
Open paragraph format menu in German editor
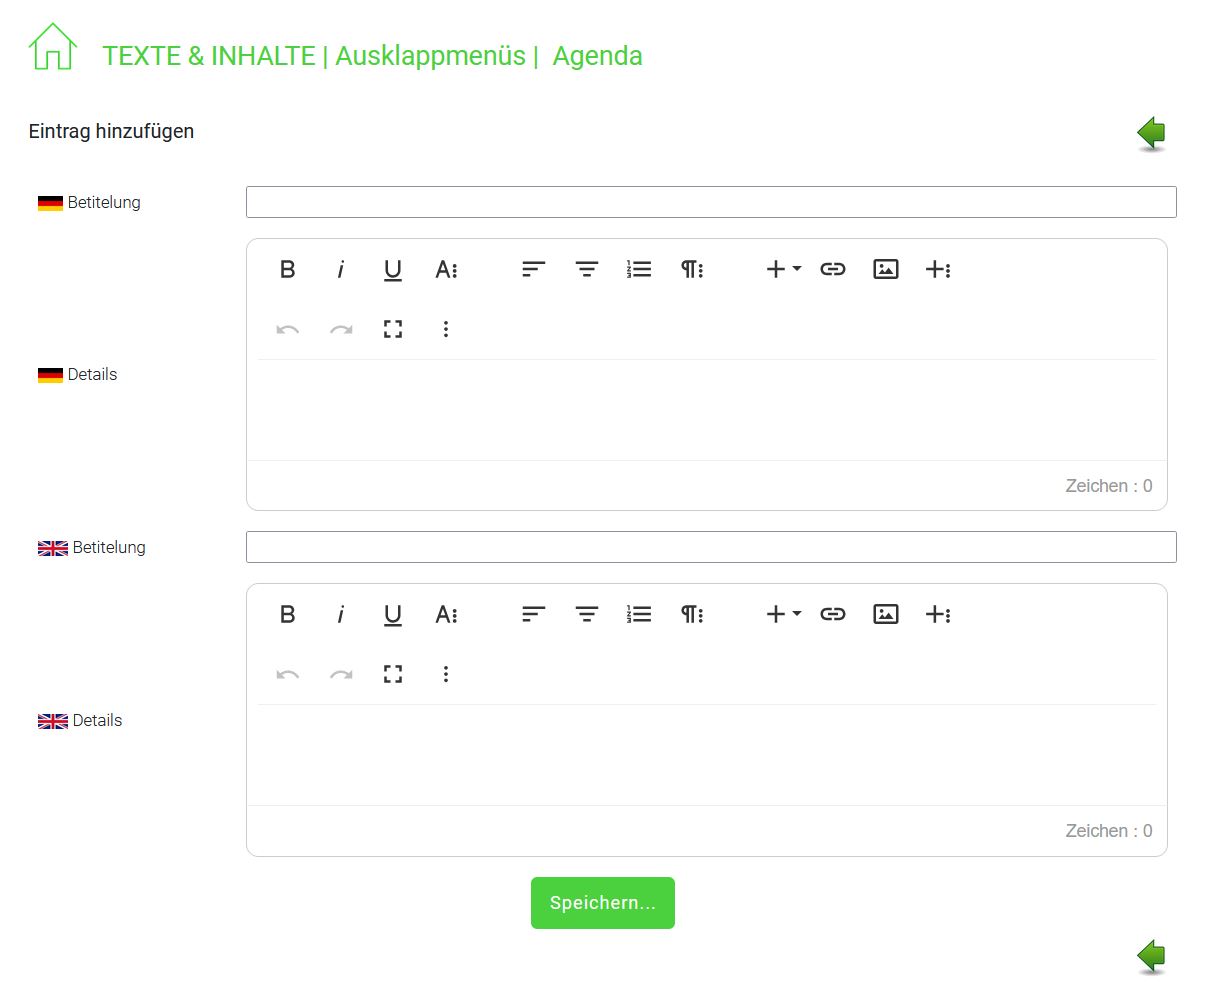tap(692, 269)
